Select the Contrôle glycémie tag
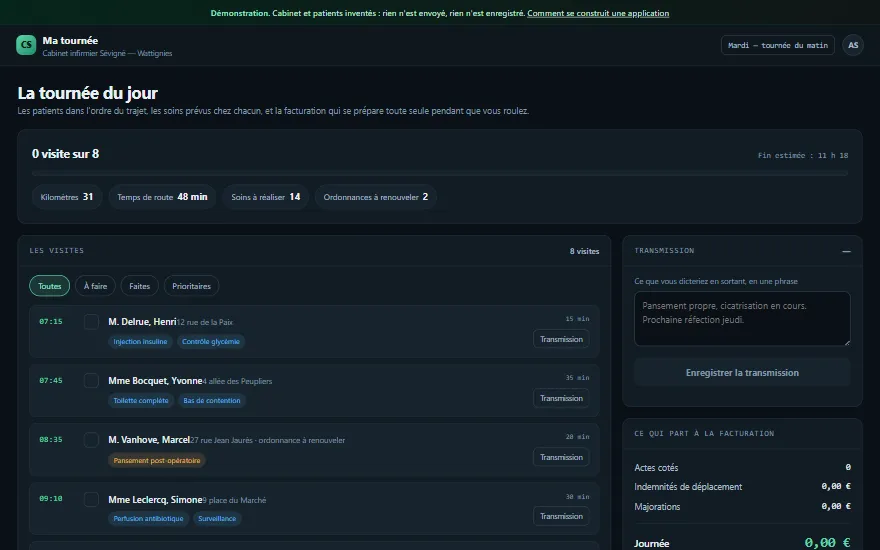880x550 pixels. [x=210, y=341]
